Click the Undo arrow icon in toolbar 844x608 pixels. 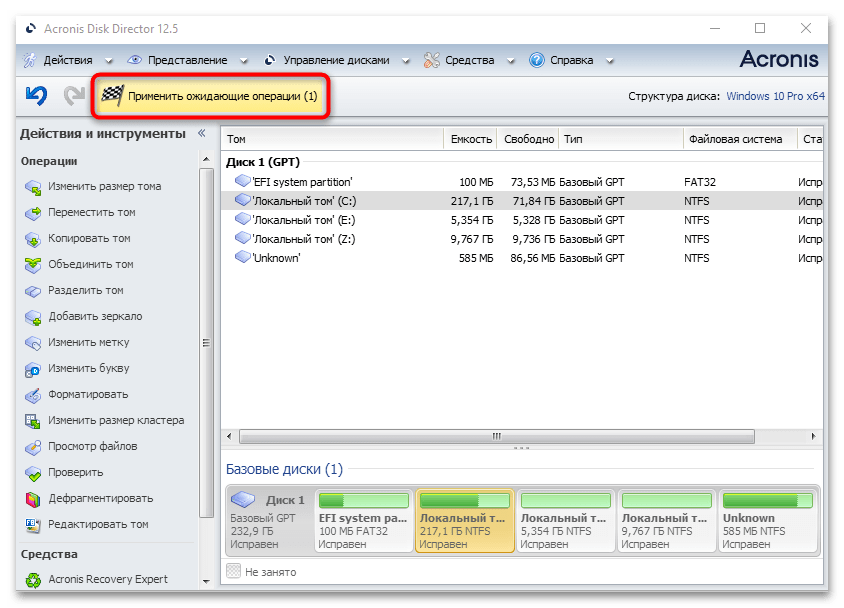pos(37,96)
